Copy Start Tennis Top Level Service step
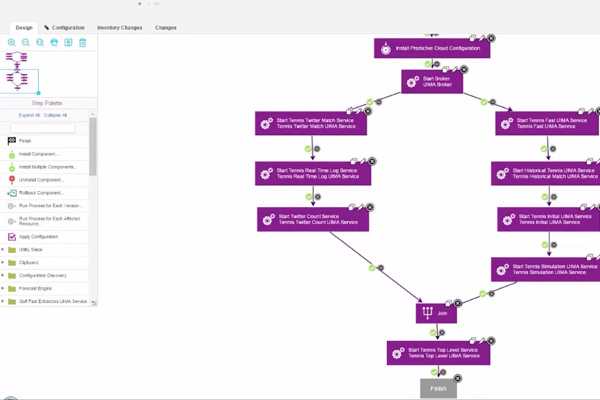 tap(473, 341)
